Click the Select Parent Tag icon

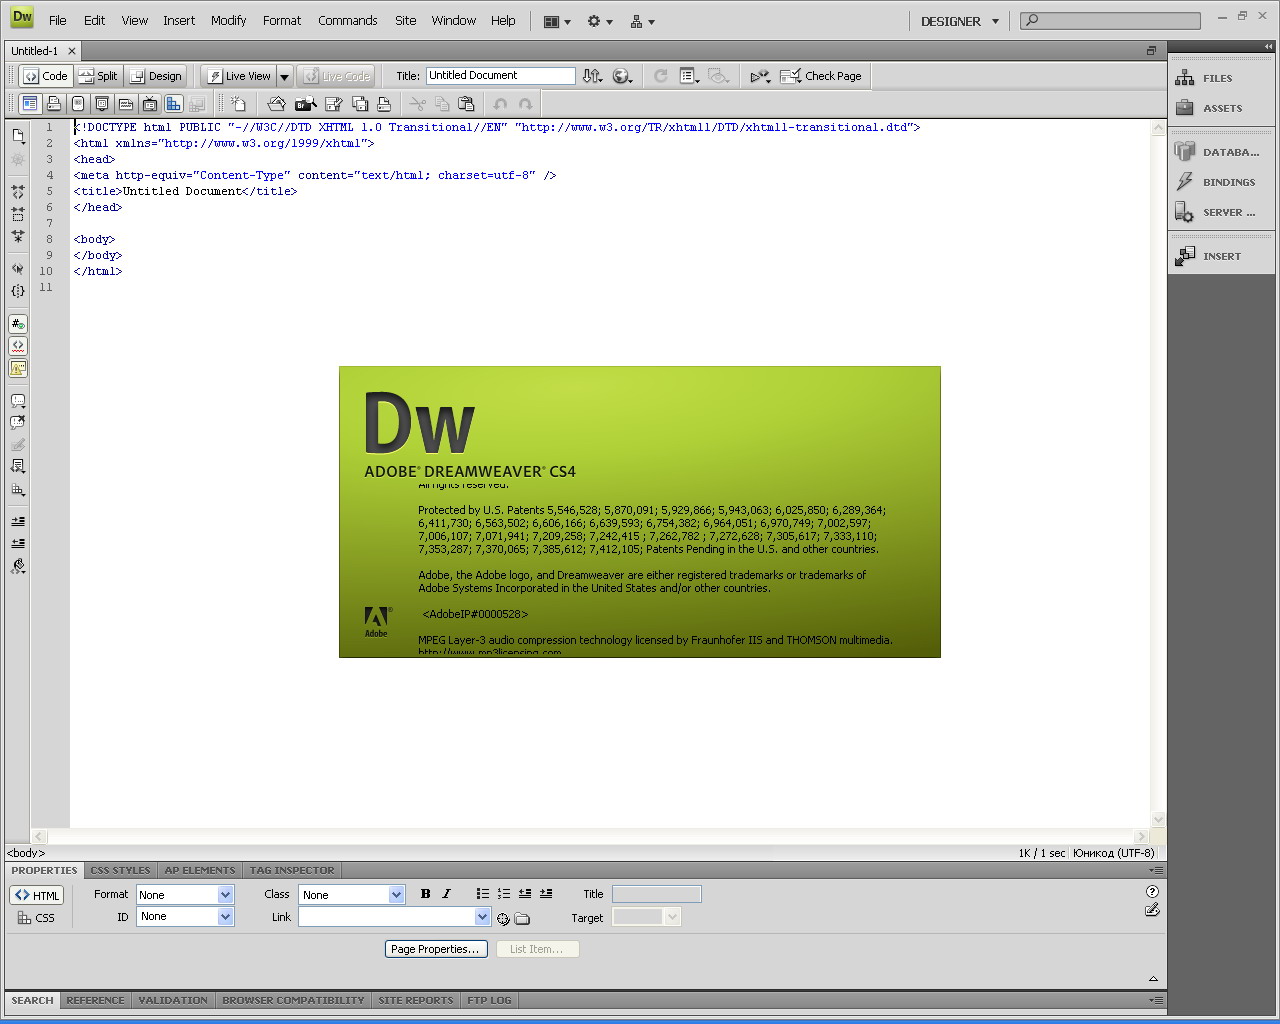coord(18,269)
